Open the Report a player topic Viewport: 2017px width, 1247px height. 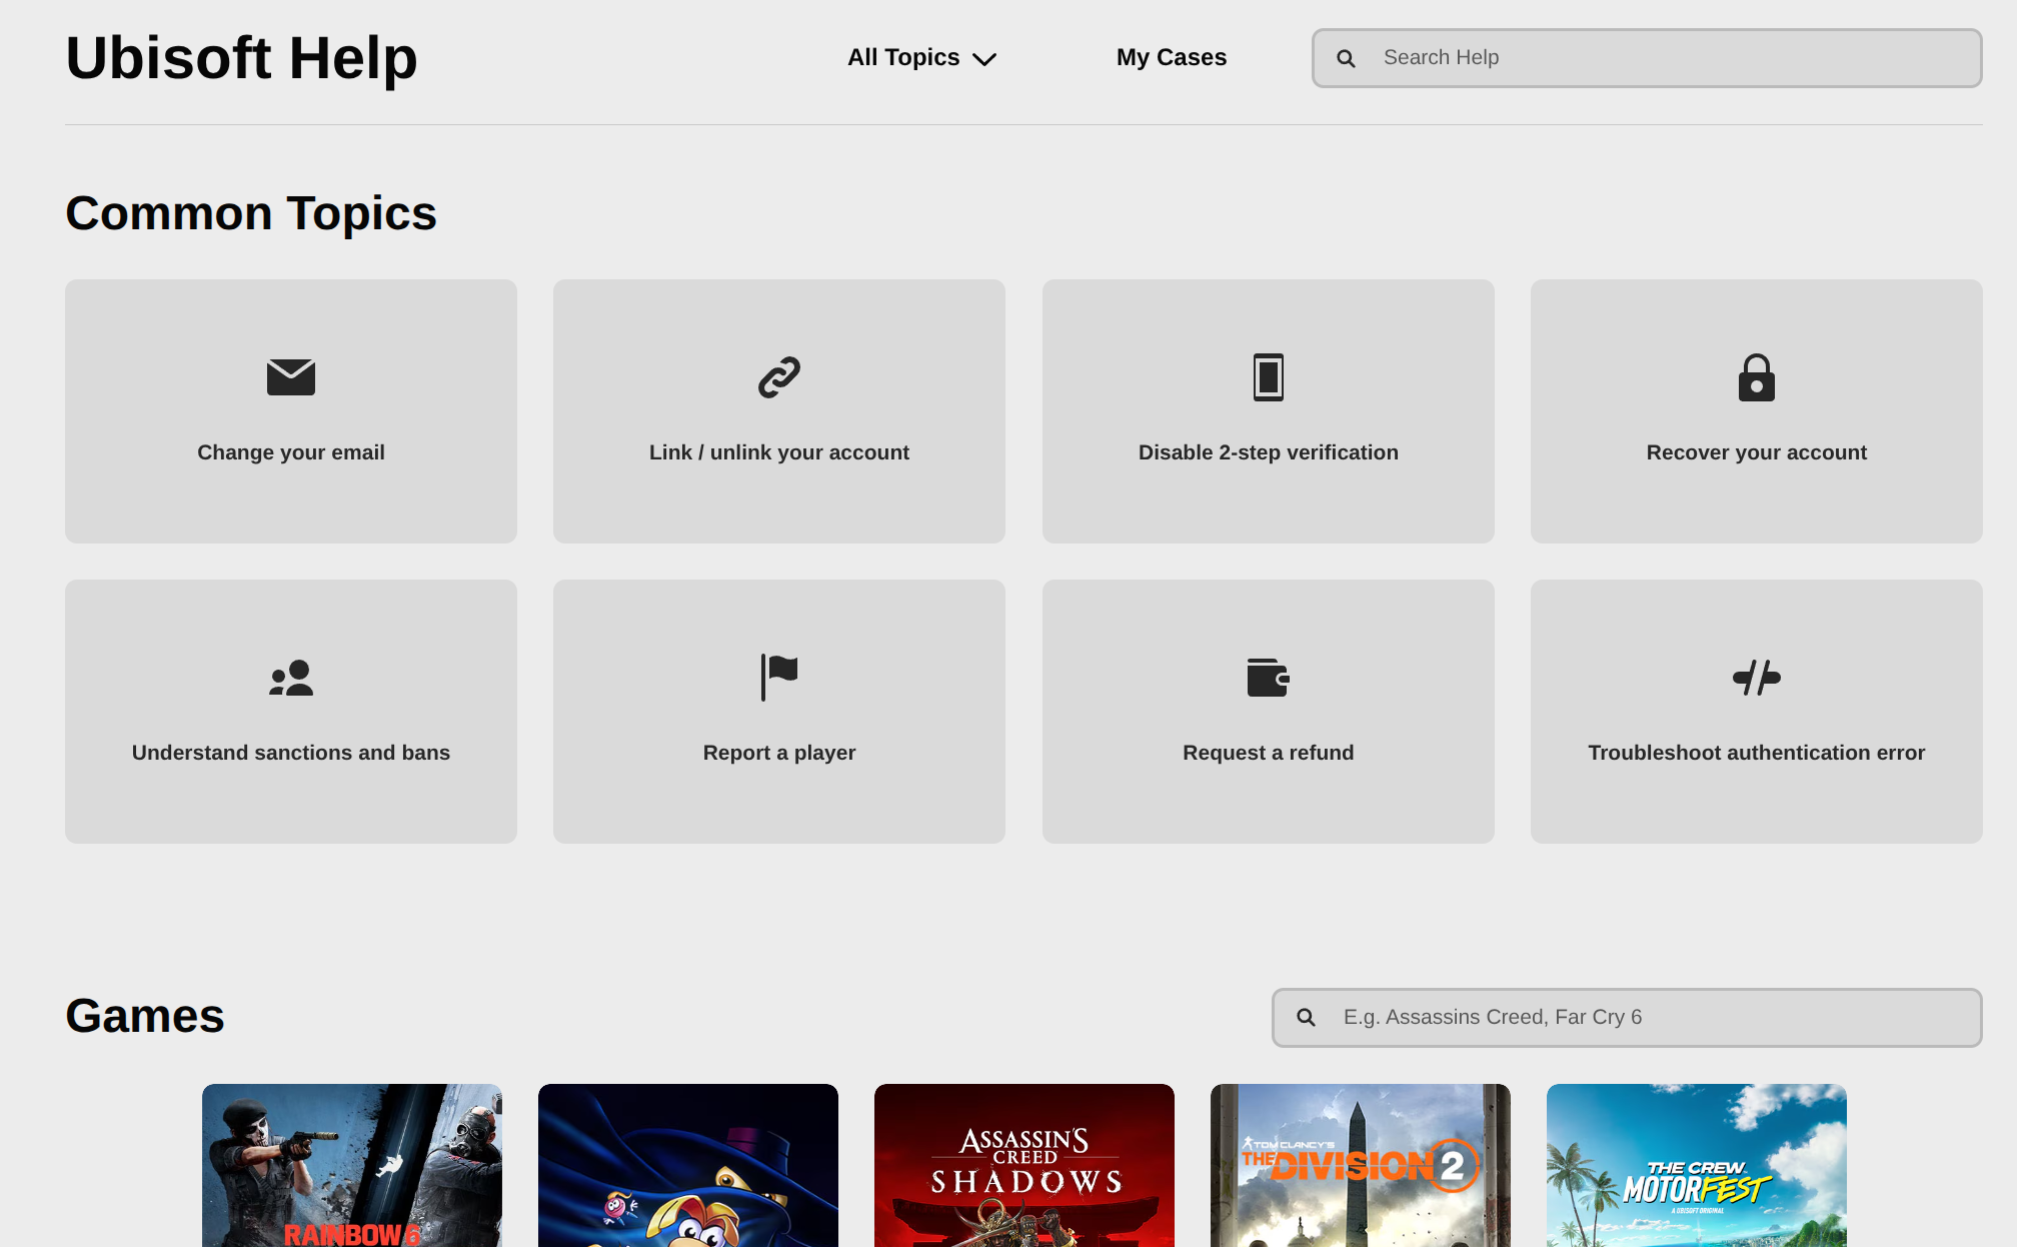tap(779, 711)
